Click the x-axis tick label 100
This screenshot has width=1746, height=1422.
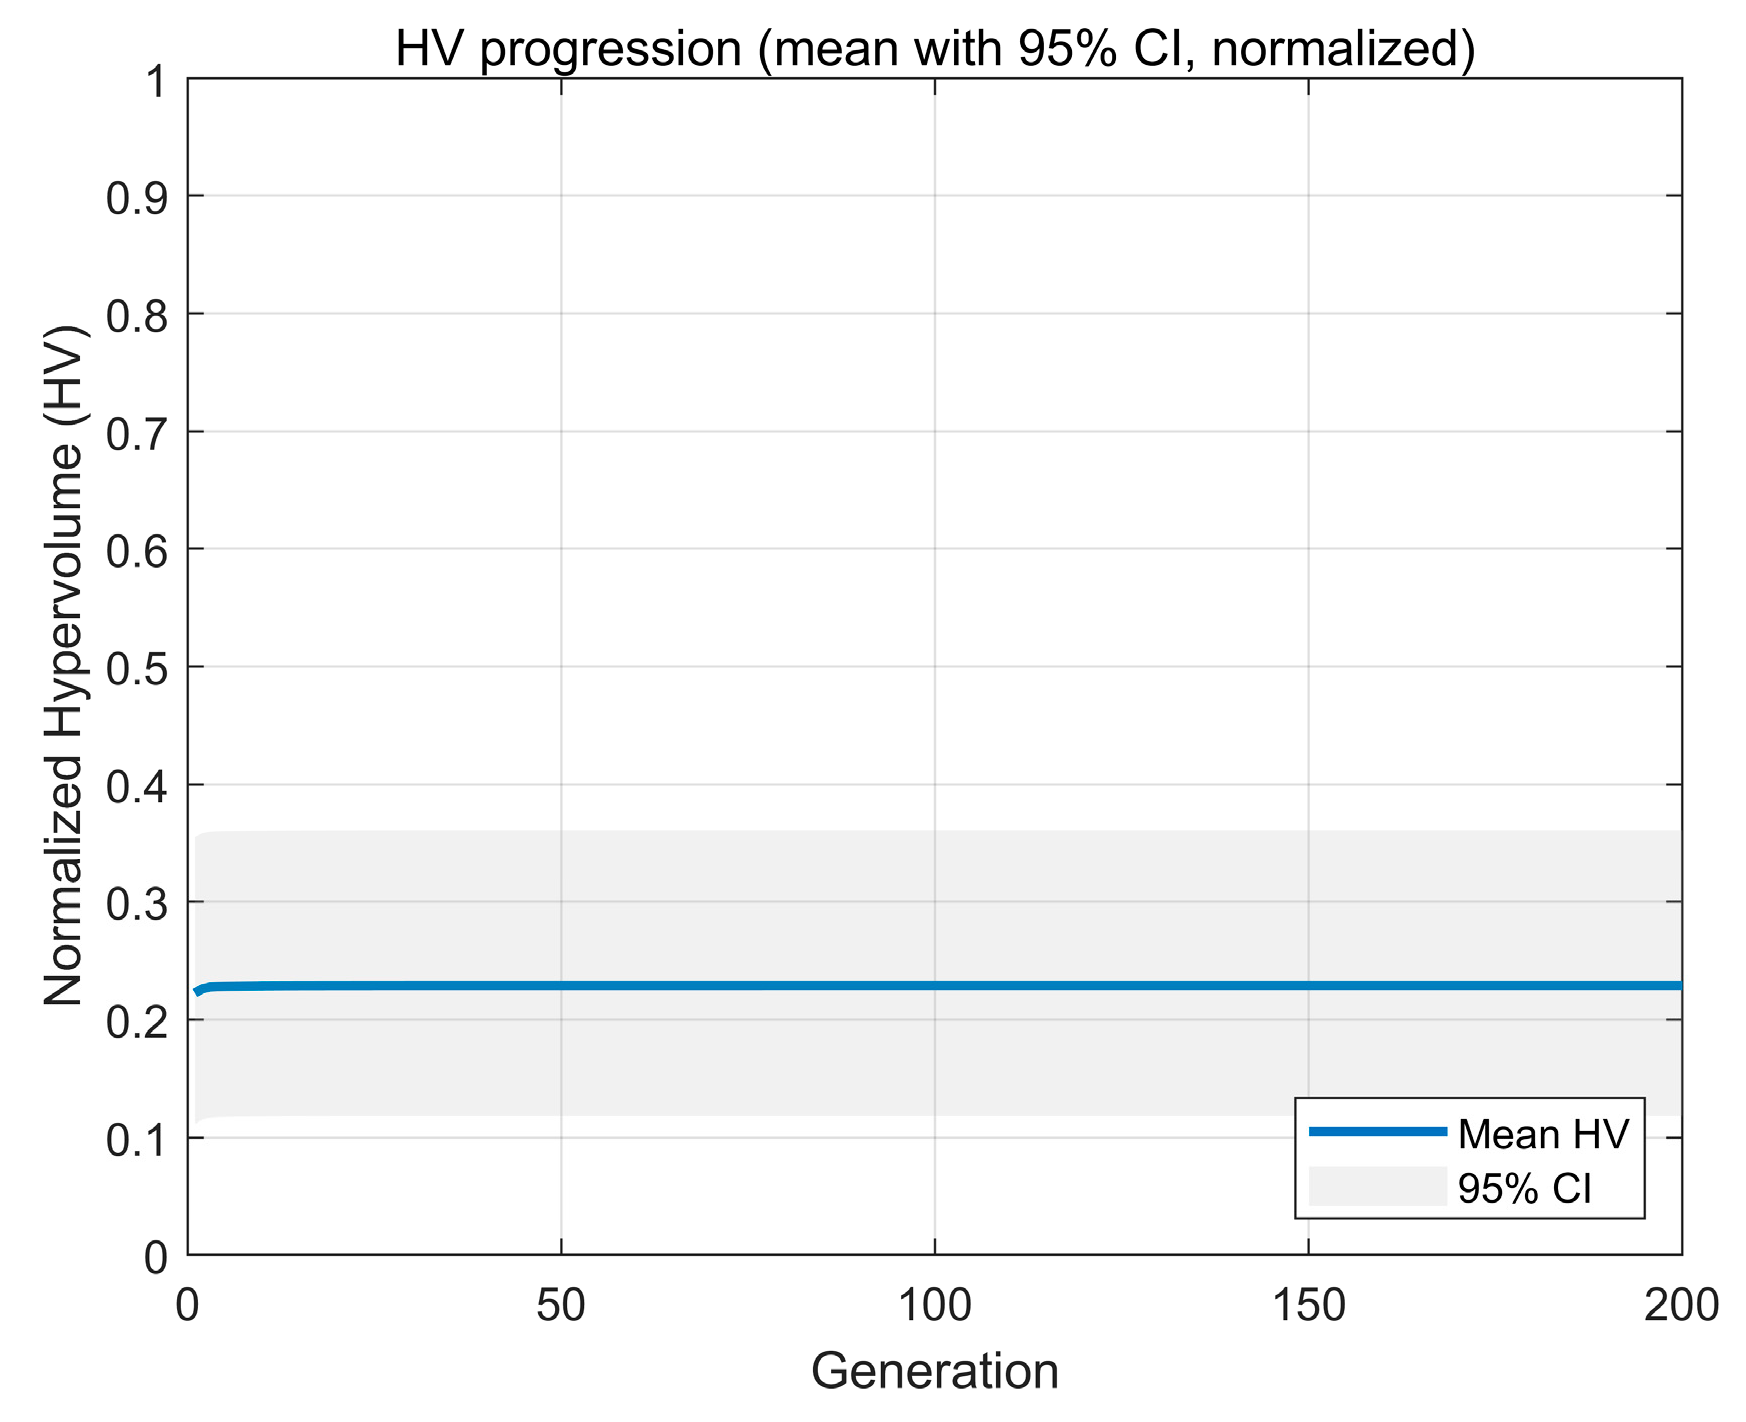(x=934, y=1306)
